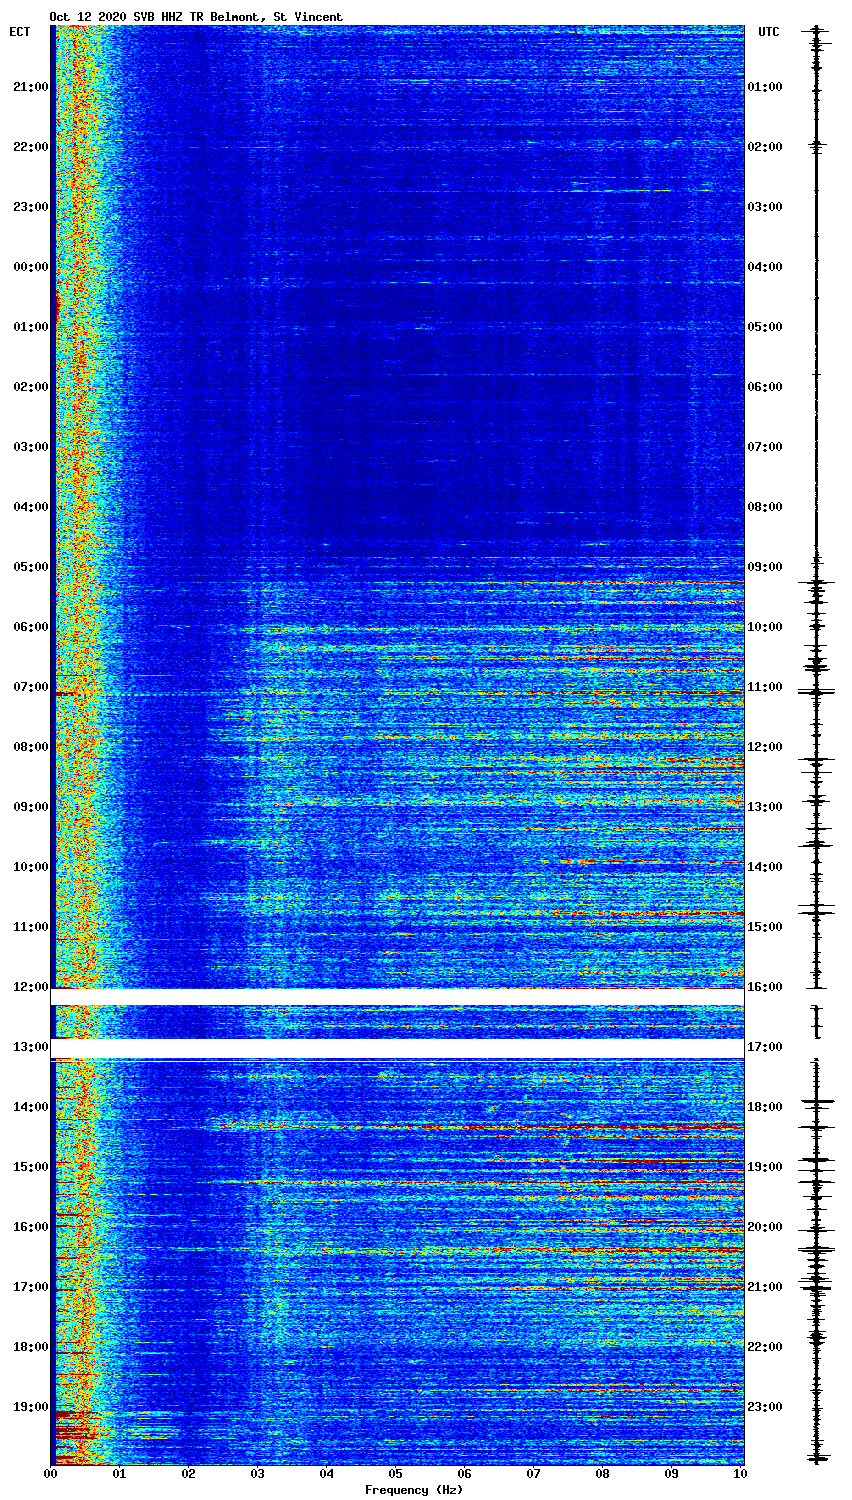This screenshot has width=852, height=1500.
Task: Click the title text 'Oct 12 2020 SVB HHZ TR Belmont, St Vincent'
Action: (x=196, y=17)
